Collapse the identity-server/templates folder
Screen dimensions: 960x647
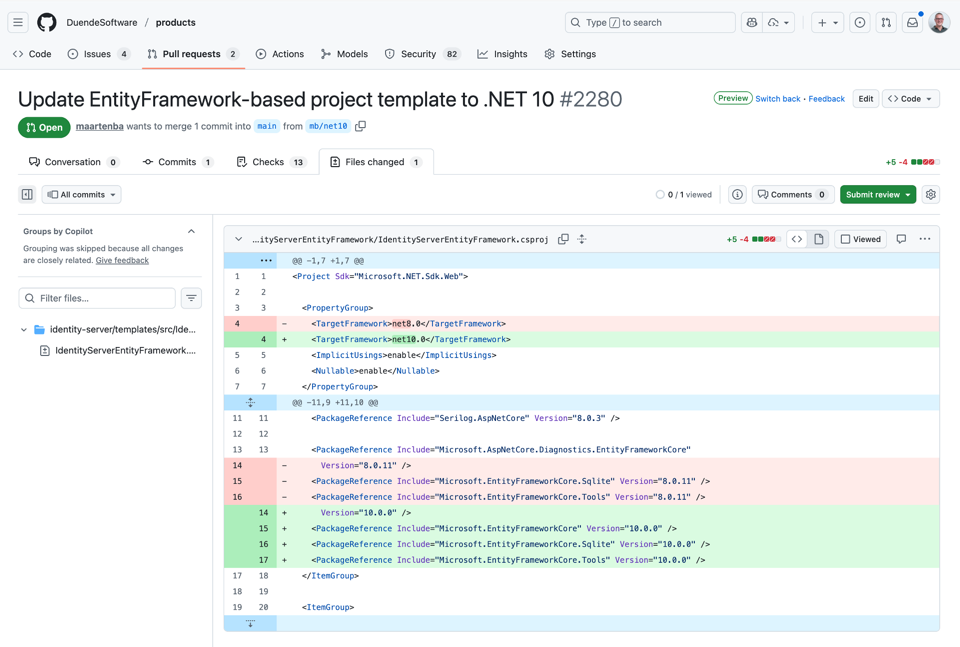point(24,330)
